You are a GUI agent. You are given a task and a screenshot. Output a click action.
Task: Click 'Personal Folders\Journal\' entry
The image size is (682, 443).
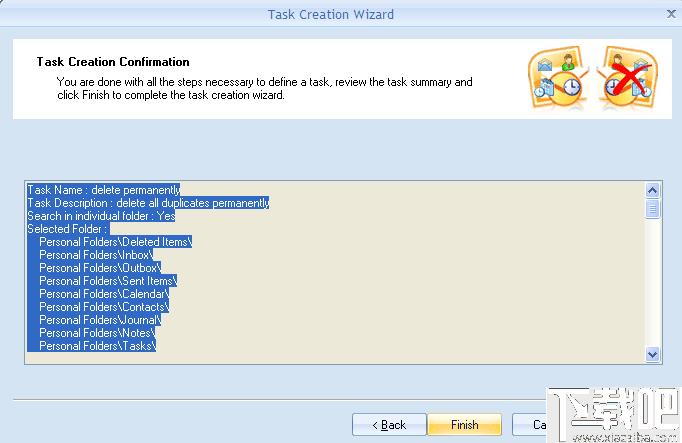pyautogui.click(x=100, y=320)
